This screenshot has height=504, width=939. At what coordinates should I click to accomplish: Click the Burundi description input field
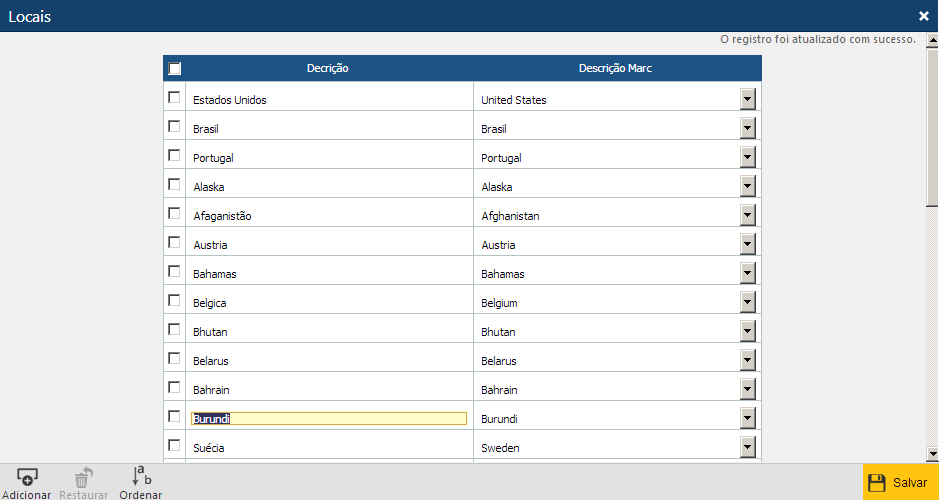(x=329, y=419)
